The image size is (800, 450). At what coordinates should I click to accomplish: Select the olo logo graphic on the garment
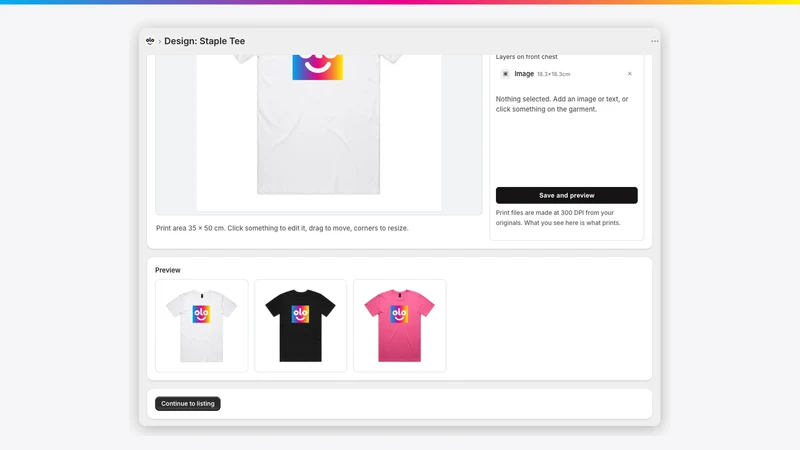(318, 67)
